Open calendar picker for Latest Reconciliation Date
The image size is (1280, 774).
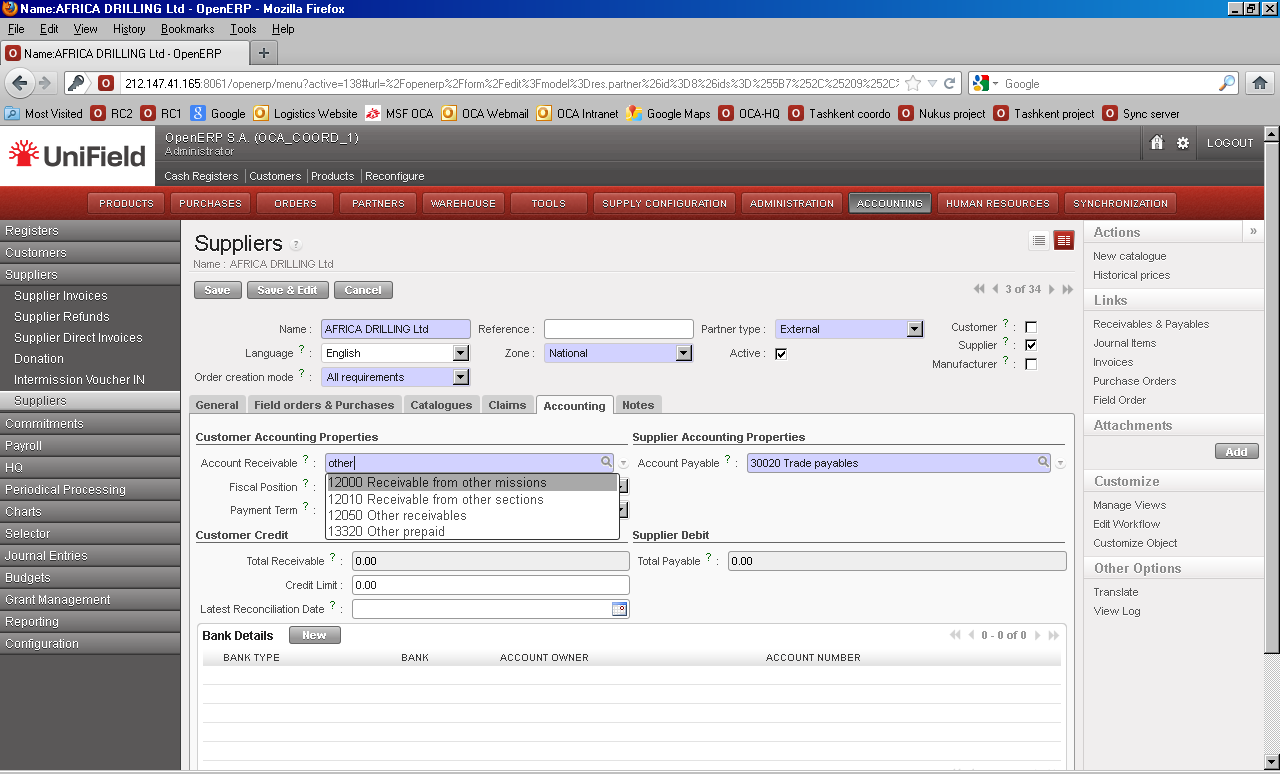619,609
